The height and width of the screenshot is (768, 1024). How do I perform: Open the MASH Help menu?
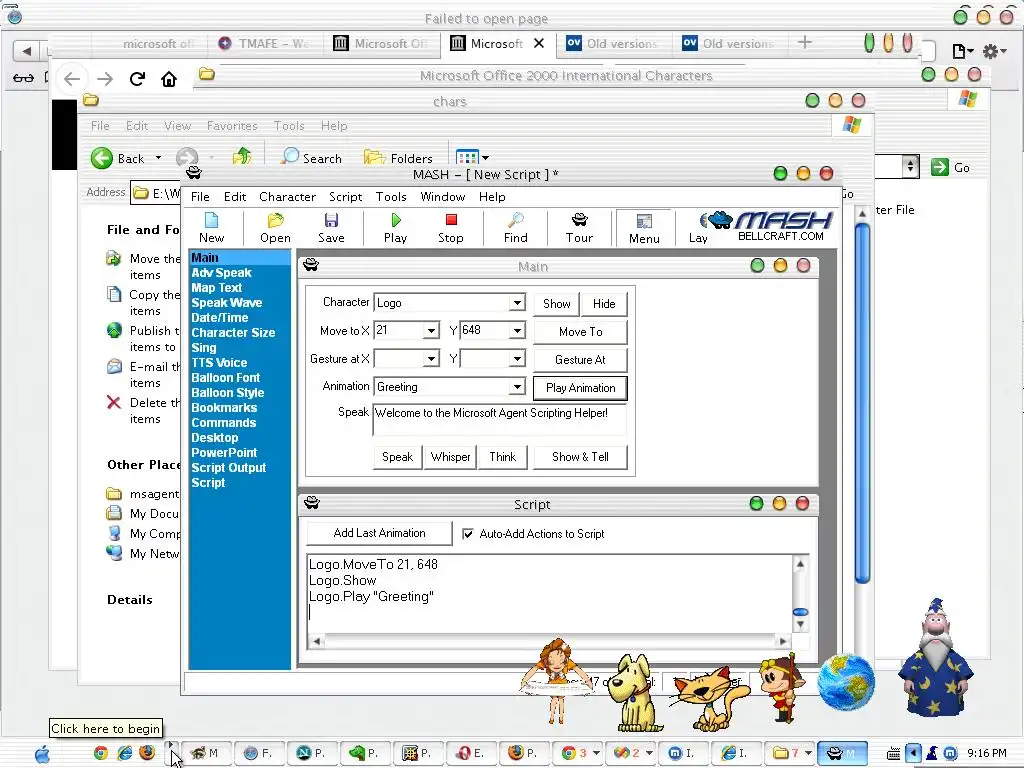(492, 197)
